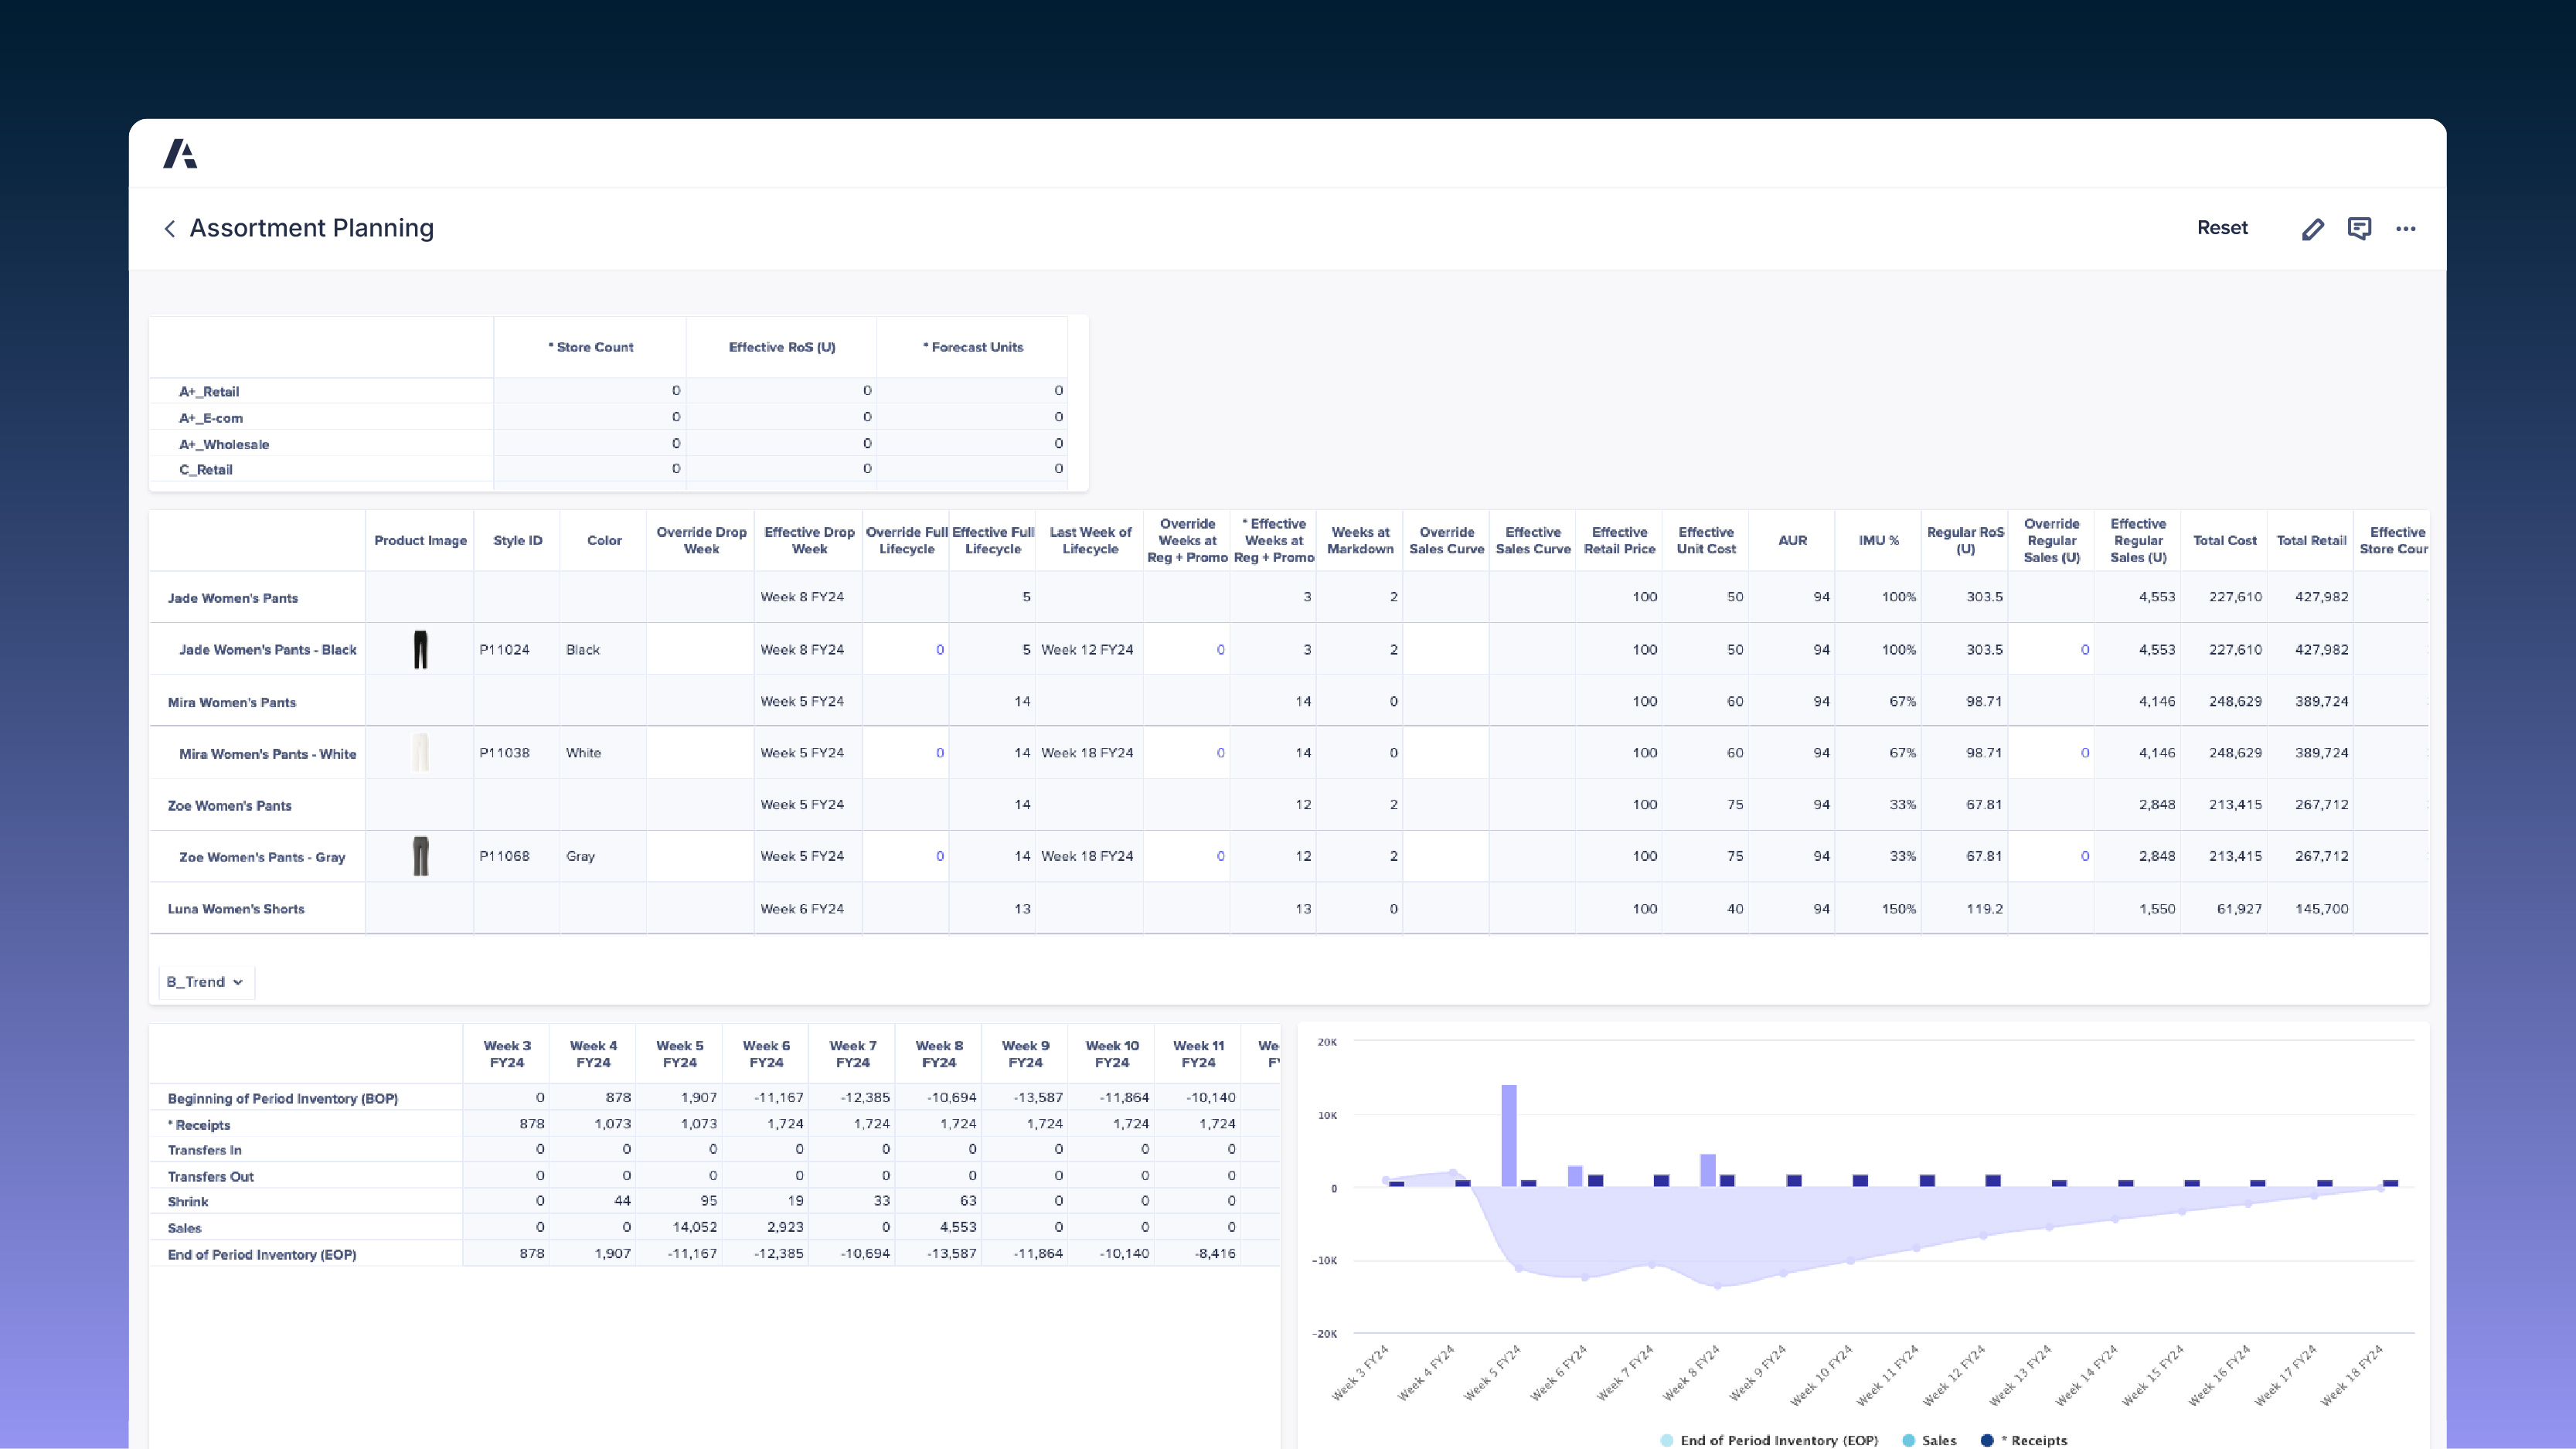Click the white Mira pants product image

[420, 753]
